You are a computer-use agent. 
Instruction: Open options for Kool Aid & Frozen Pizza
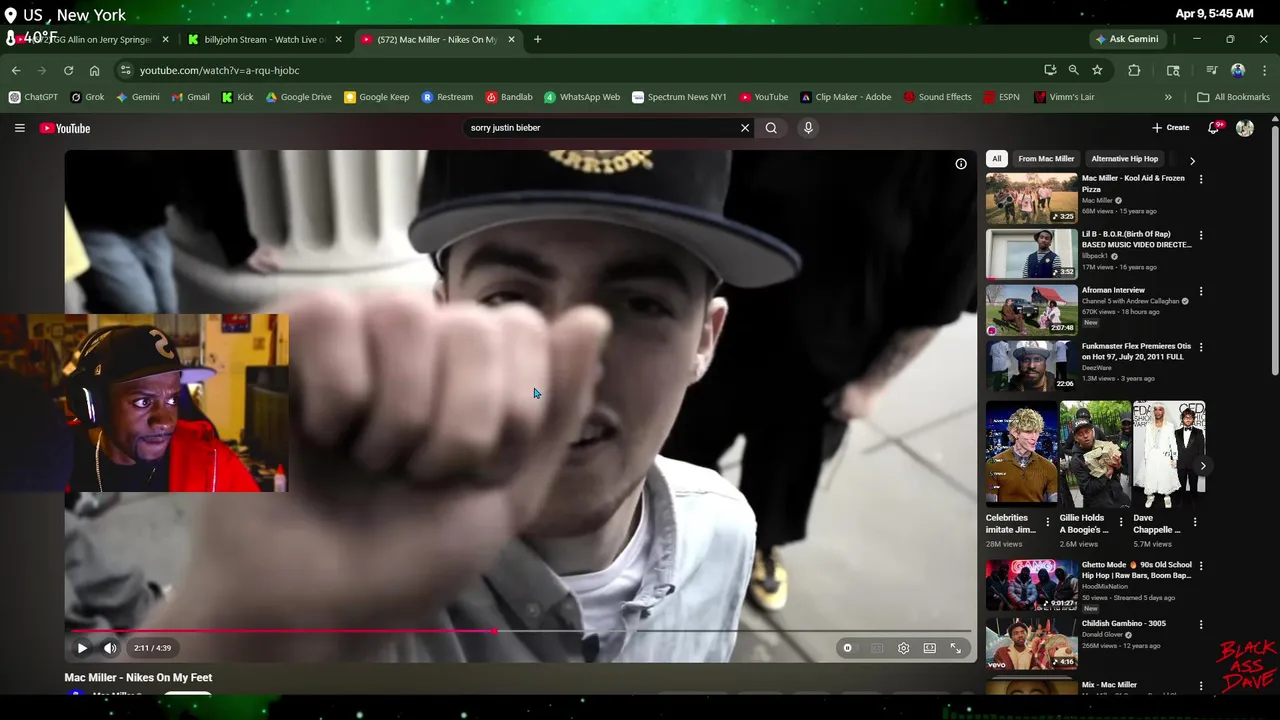point(1201,179)
